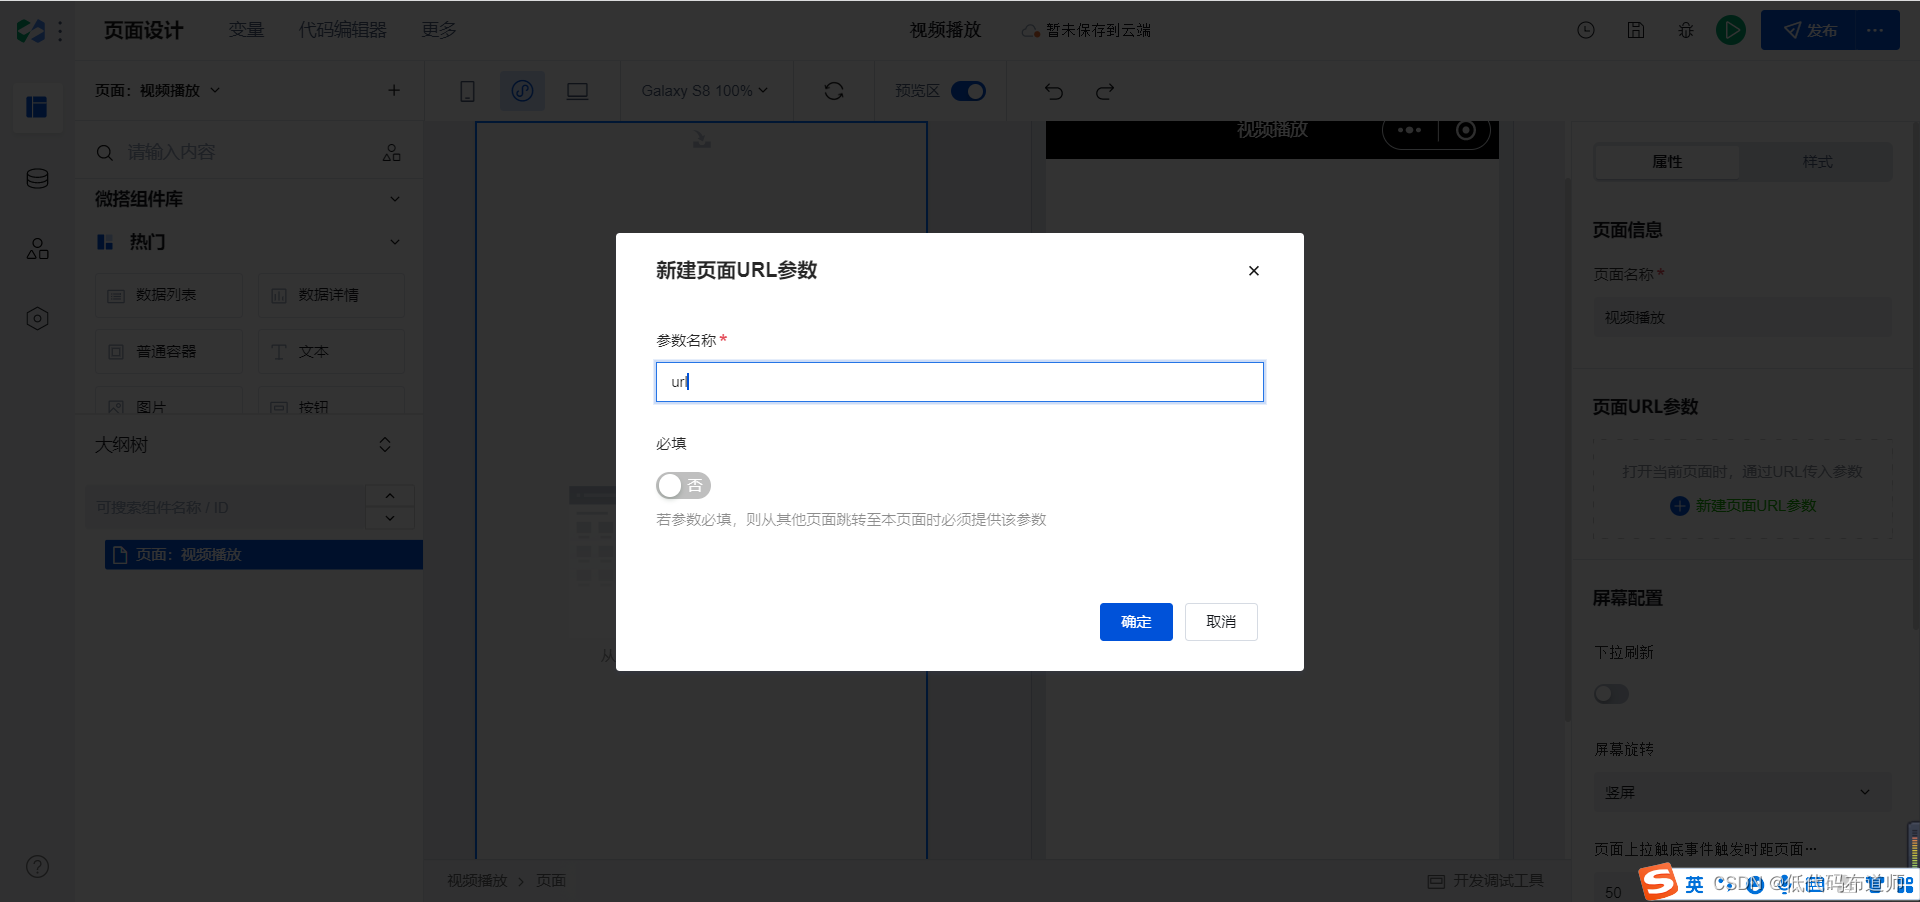Click the debug bug icon
The width and height of the screenshot is (1920, 902).
[1686, 30]
